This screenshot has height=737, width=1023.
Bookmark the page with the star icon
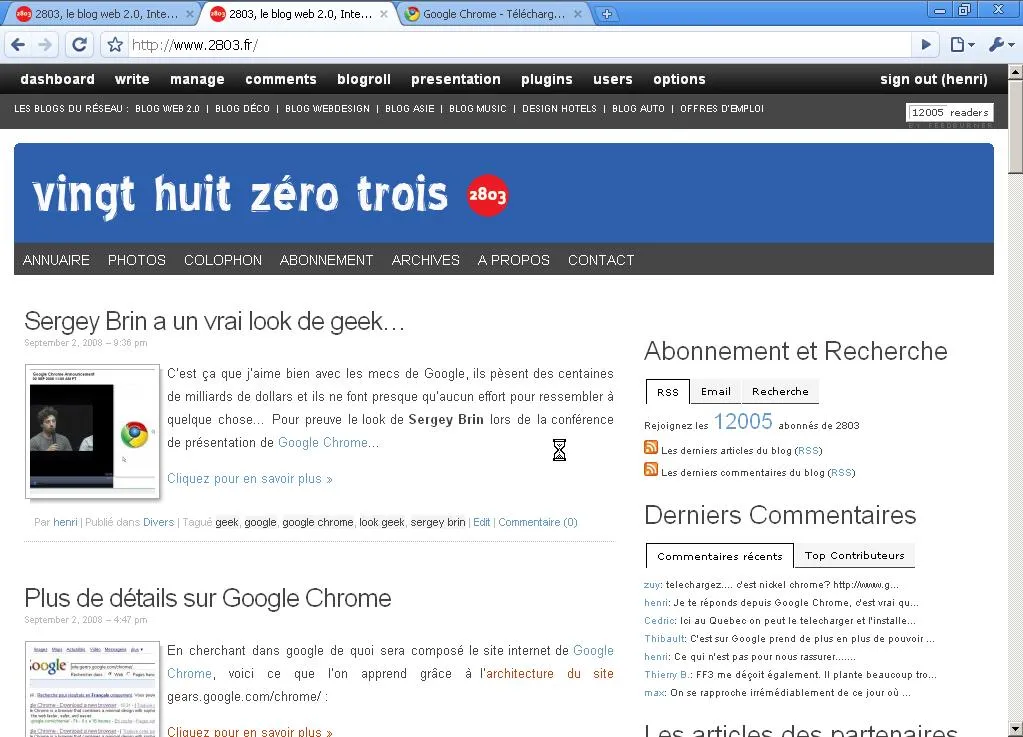point(115,44)
